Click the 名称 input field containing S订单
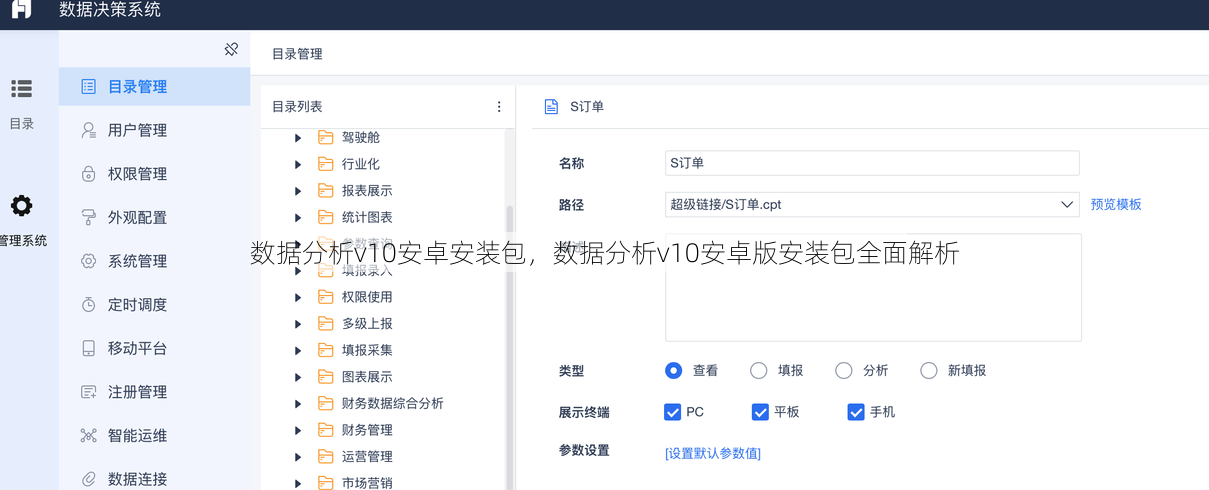Screen dimensions: 1209x490 (872, 163)
